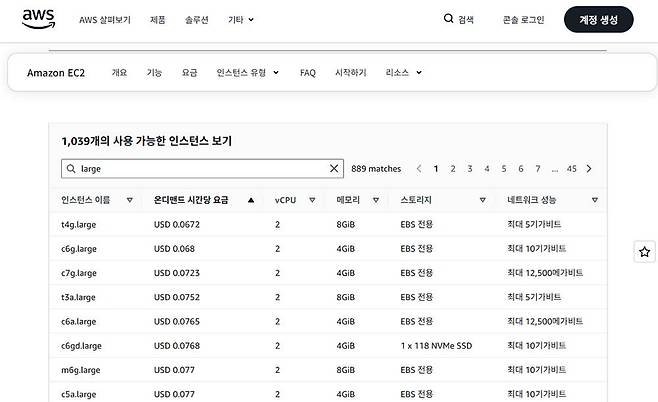Open filter for vCPU column
658x402 pixels.
click(312, 200)
